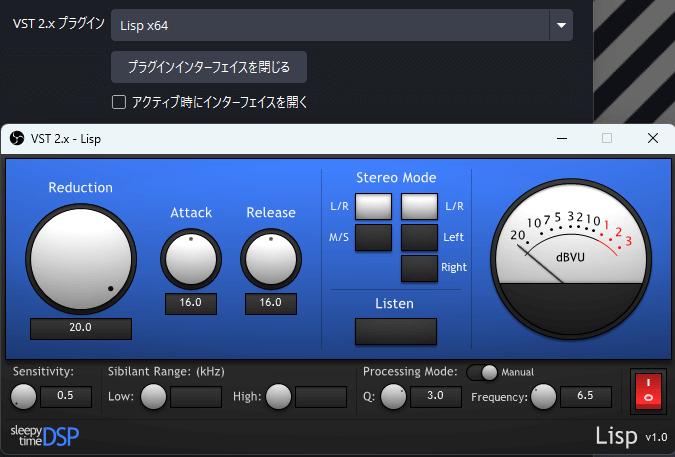Click the close plugin interface button

(x=209, y=67)
